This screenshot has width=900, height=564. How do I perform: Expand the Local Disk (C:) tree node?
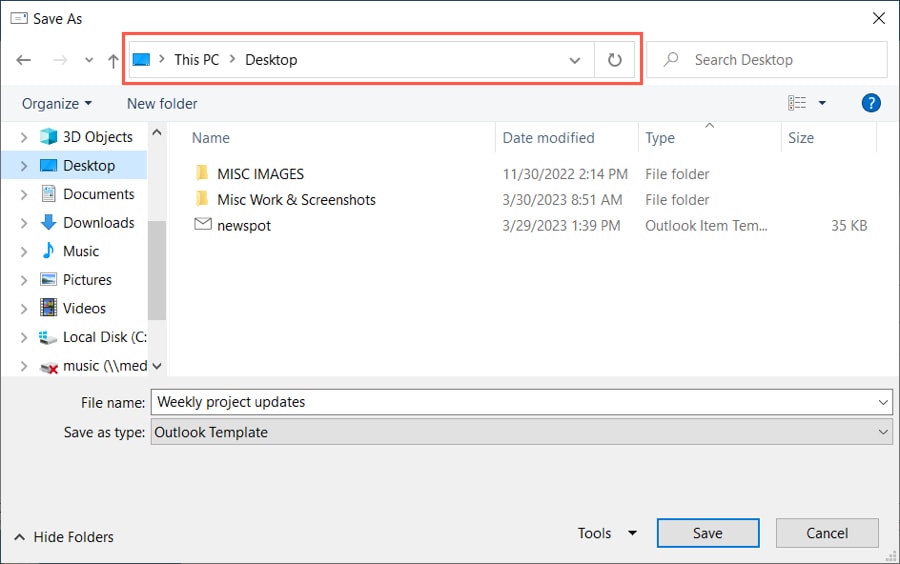pyautogui.click(x=24, y=338)
